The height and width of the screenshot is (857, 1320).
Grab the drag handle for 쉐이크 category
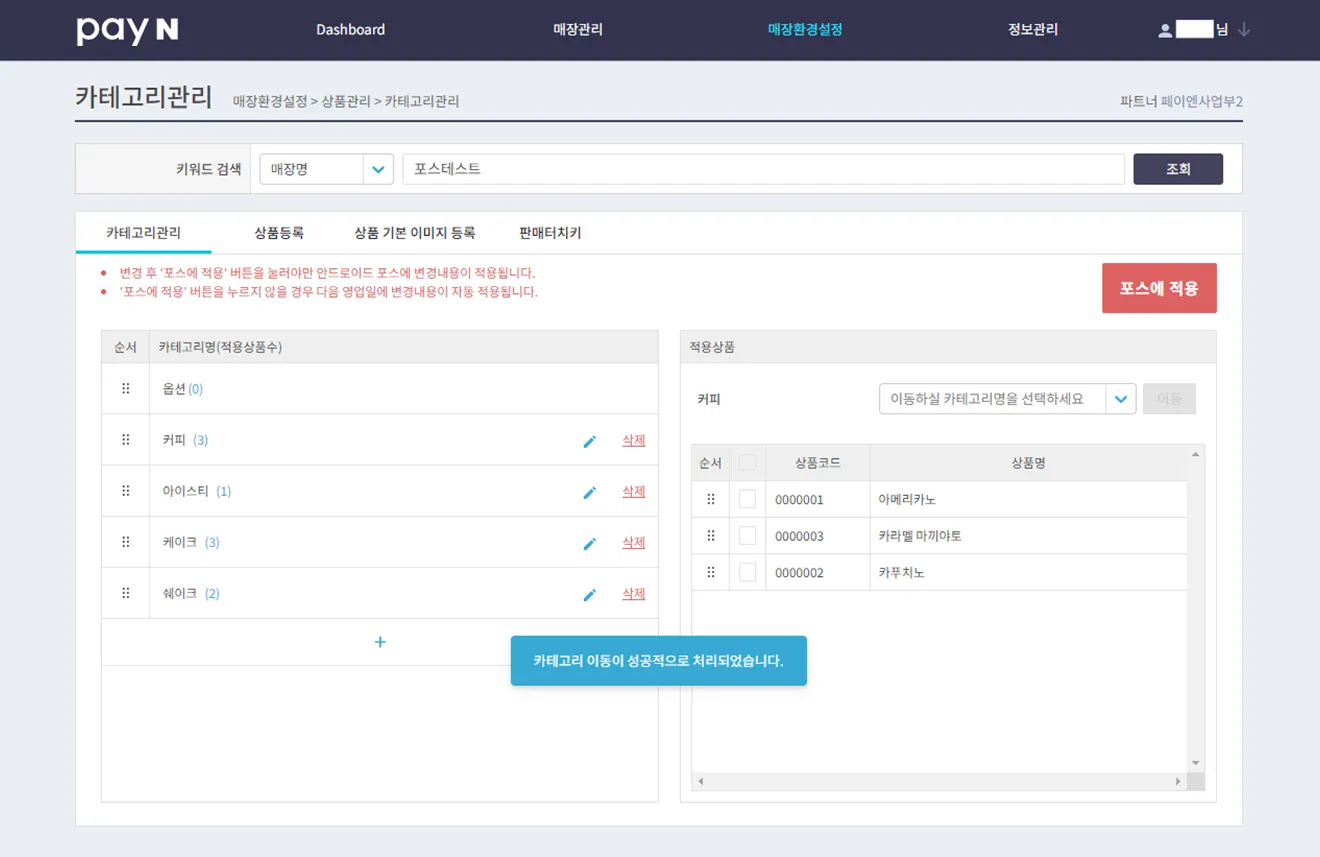pos(126,592)
